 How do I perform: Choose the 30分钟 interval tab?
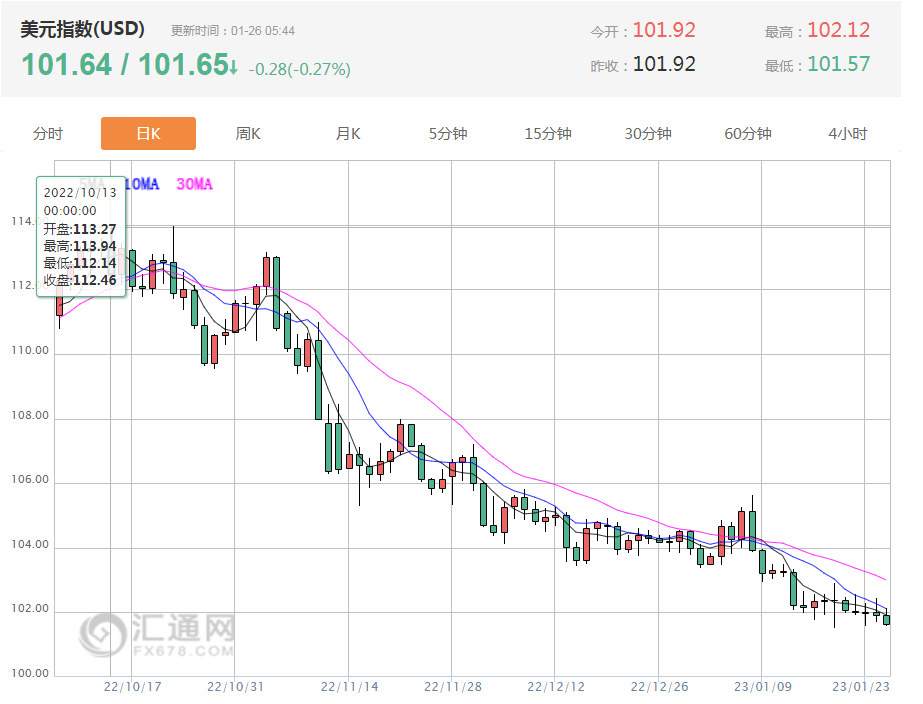click(x=648, y=134)
